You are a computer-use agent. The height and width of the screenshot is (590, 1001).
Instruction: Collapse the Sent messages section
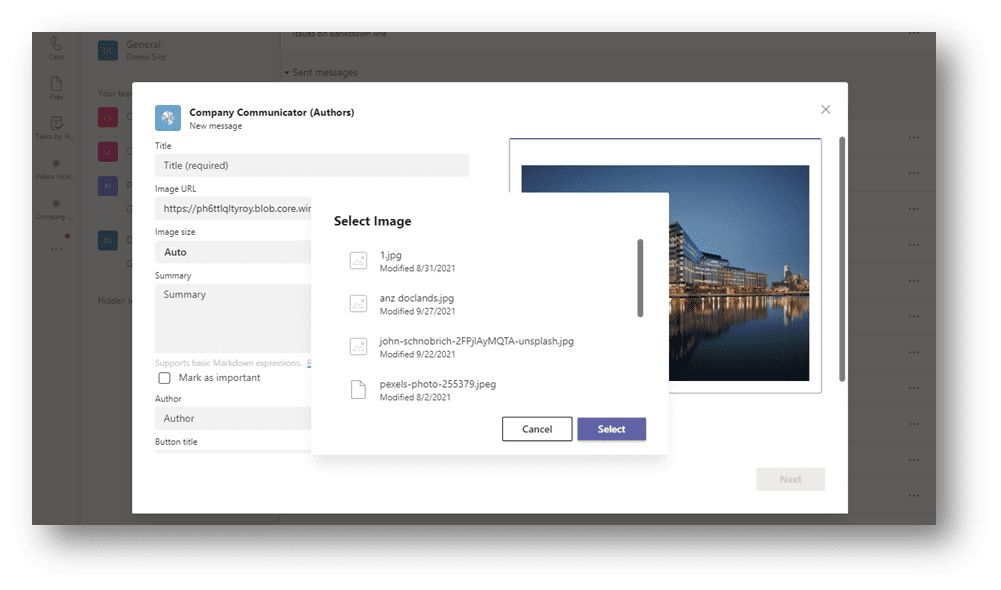coord(286,72)
